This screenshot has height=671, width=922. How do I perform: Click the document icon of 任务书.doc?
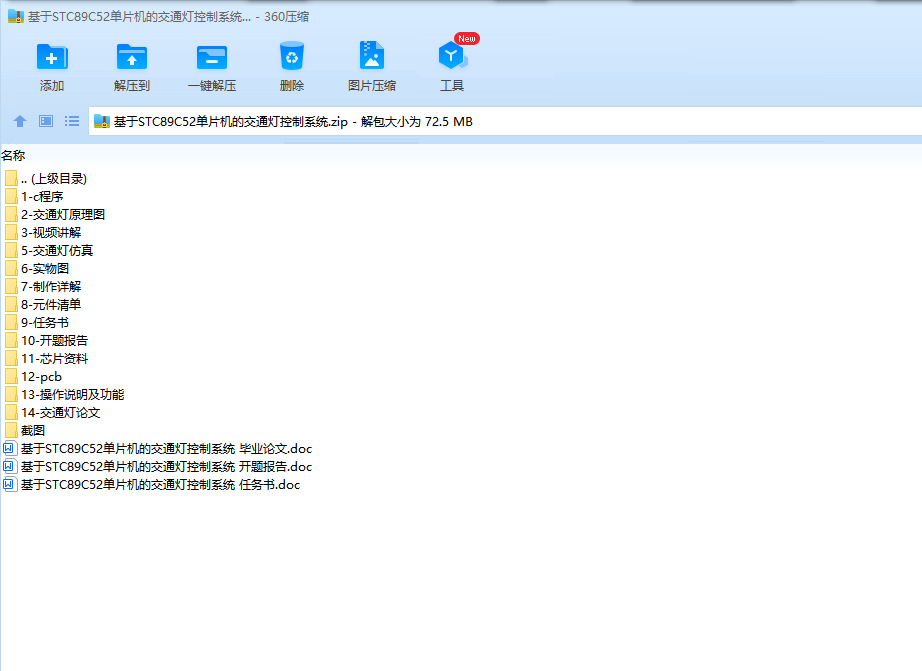click(9, 485)
